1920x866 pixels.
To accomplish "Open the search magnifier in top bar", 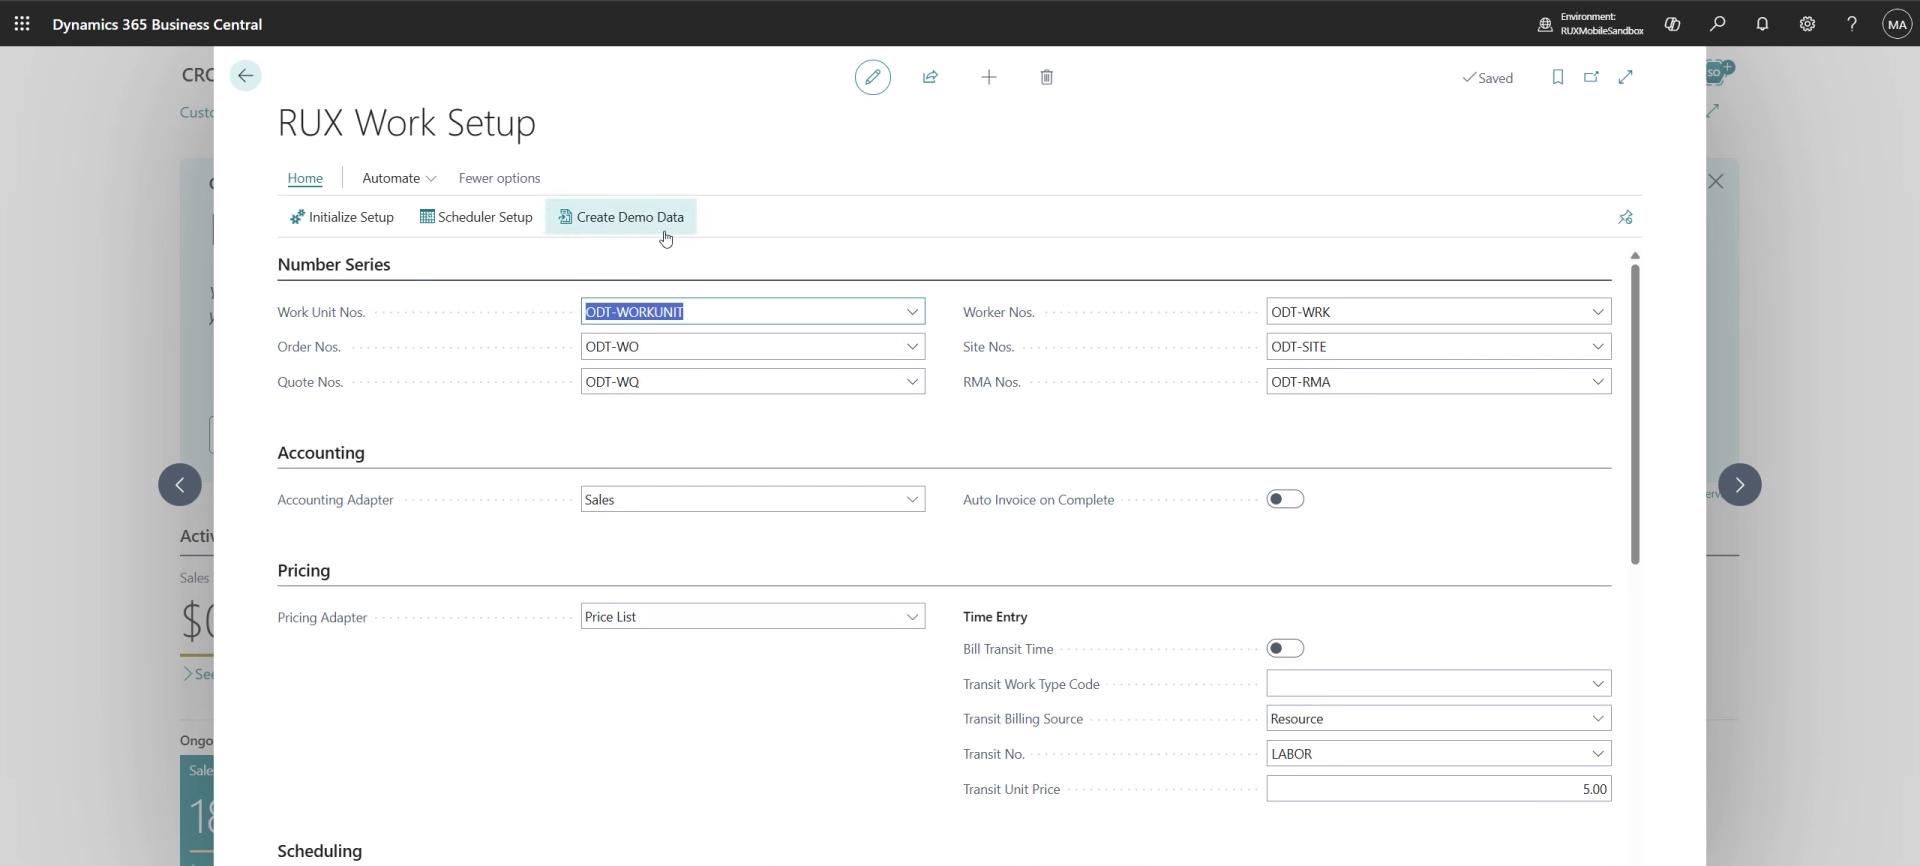I will click(x=1717, y=24).
